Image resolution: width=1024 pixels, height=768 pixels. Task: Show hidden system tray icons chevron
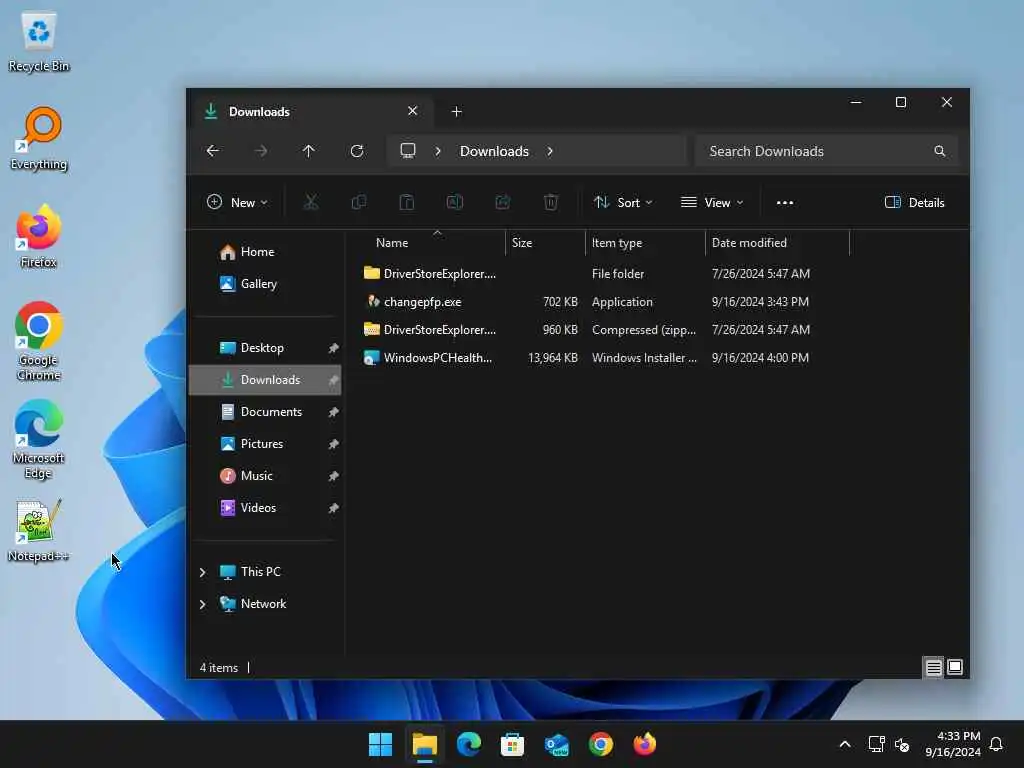(x=844, y=744)
